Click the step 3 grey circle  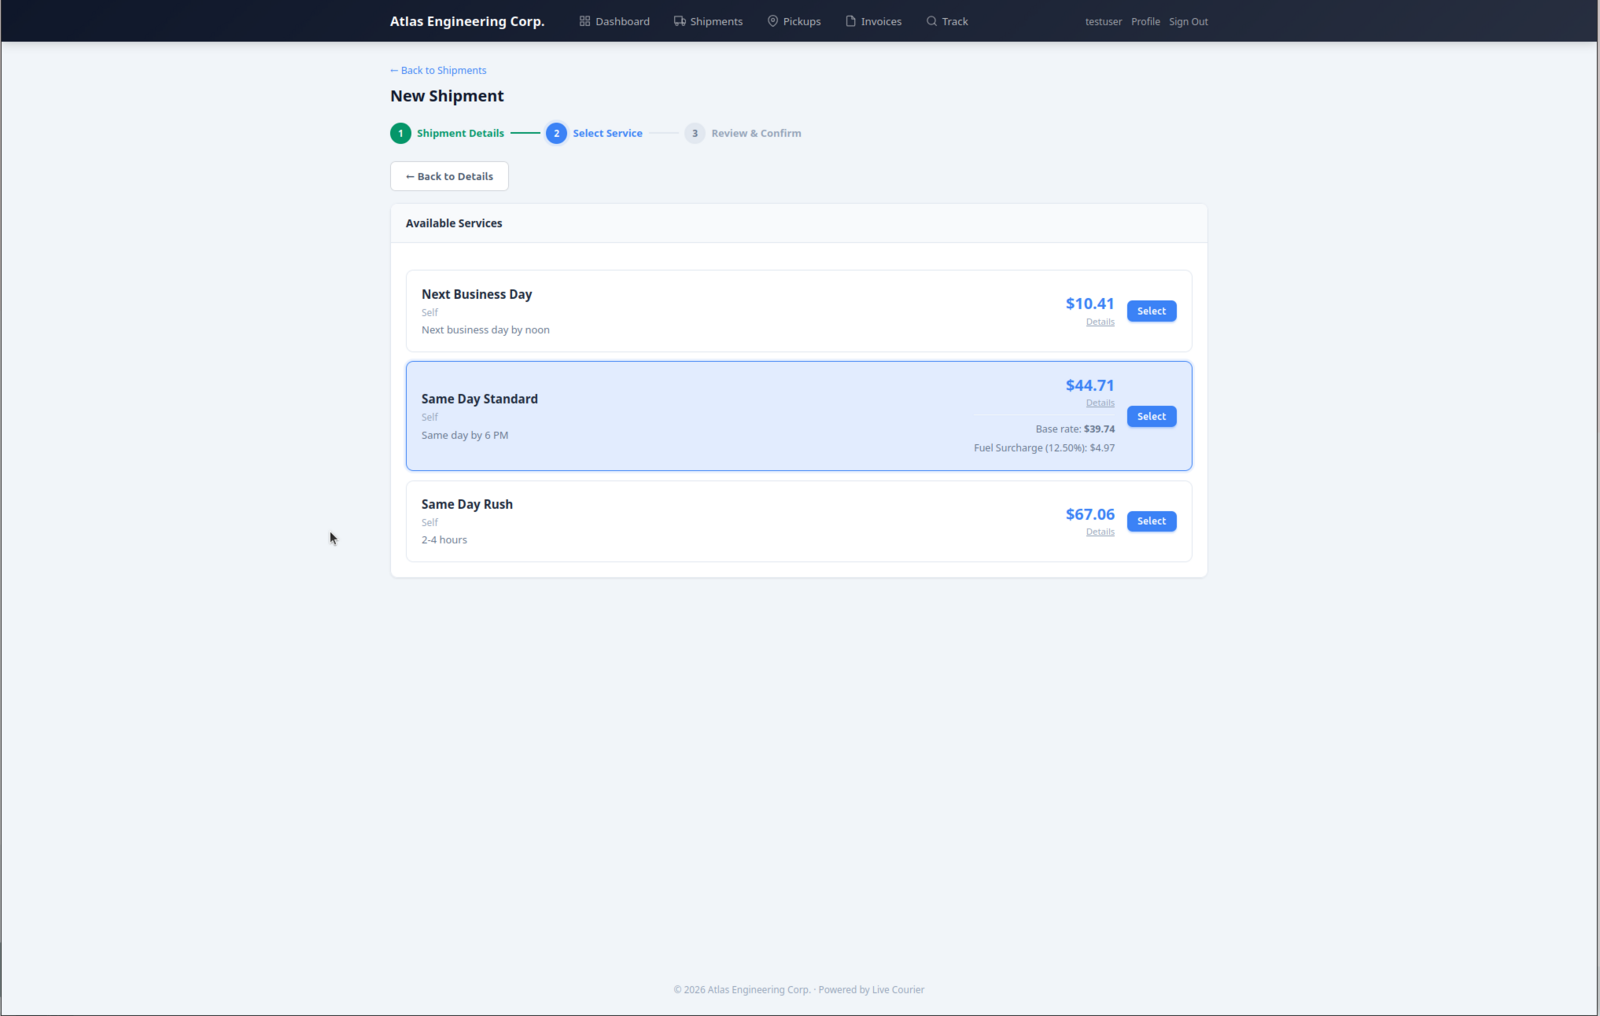point(695,133)
